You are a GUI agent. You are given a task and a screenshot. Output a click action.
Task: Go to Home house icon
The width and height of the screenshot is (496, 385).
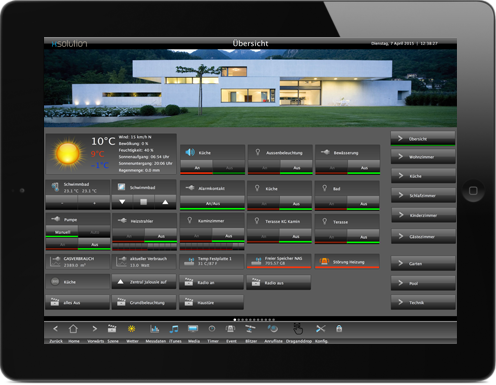(x=73, y=329)
